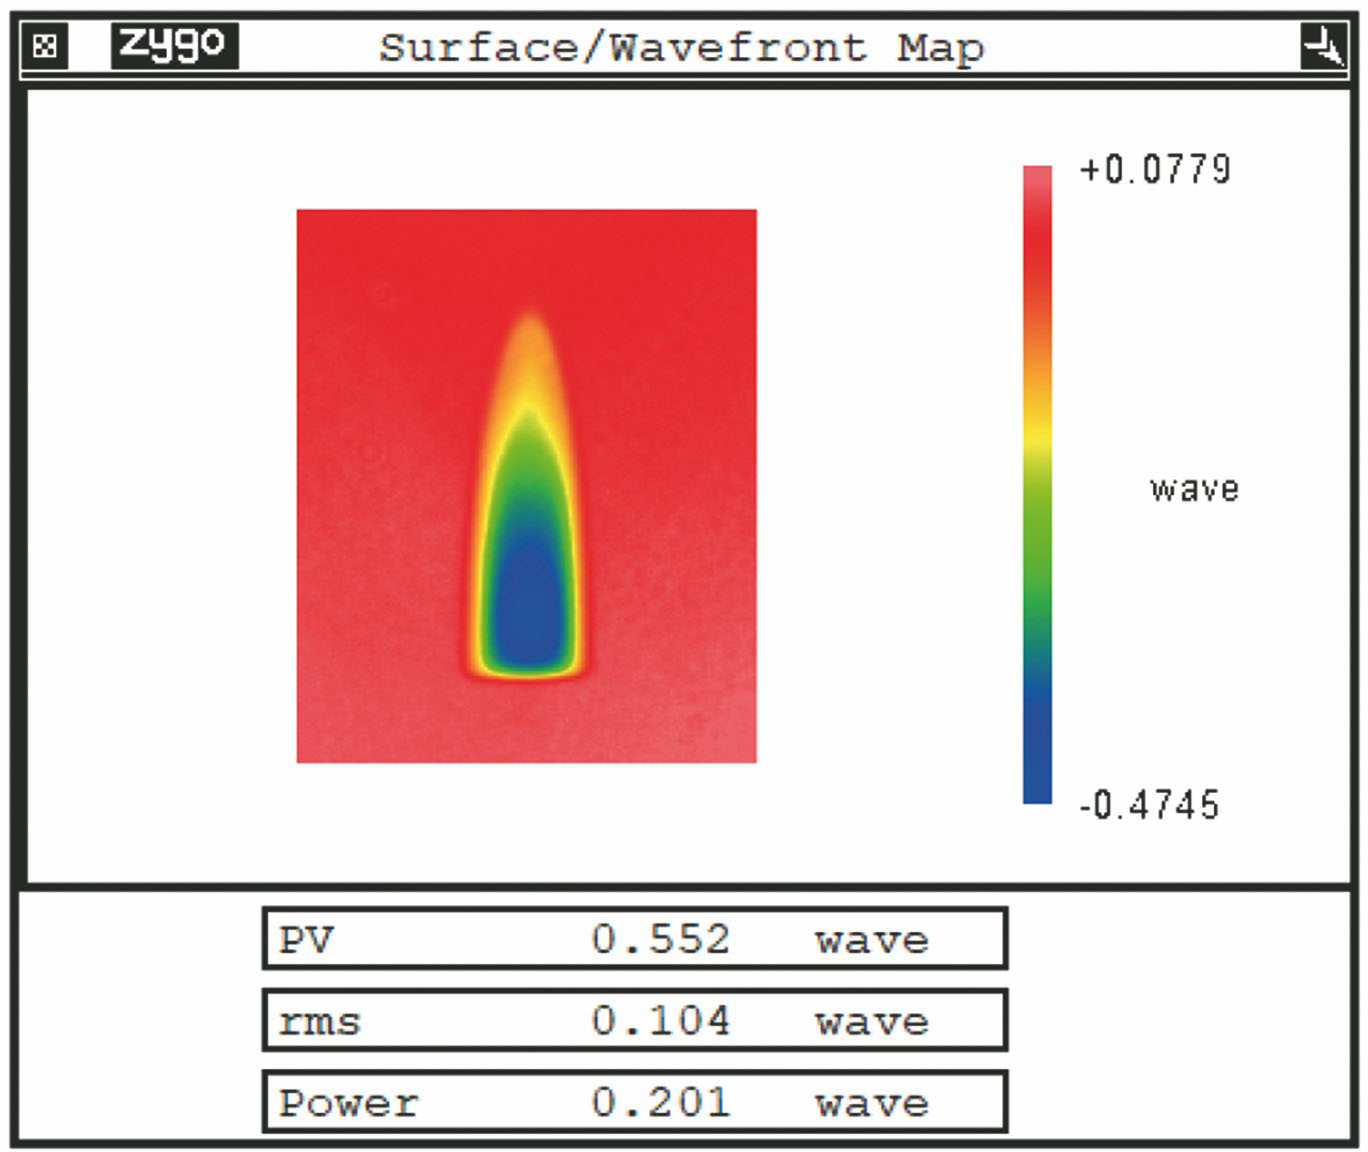The height and width of the screenshot is (1152, 1368).
Task: Select the +0.0779 scale maximum value
Action: [1155, 170]
